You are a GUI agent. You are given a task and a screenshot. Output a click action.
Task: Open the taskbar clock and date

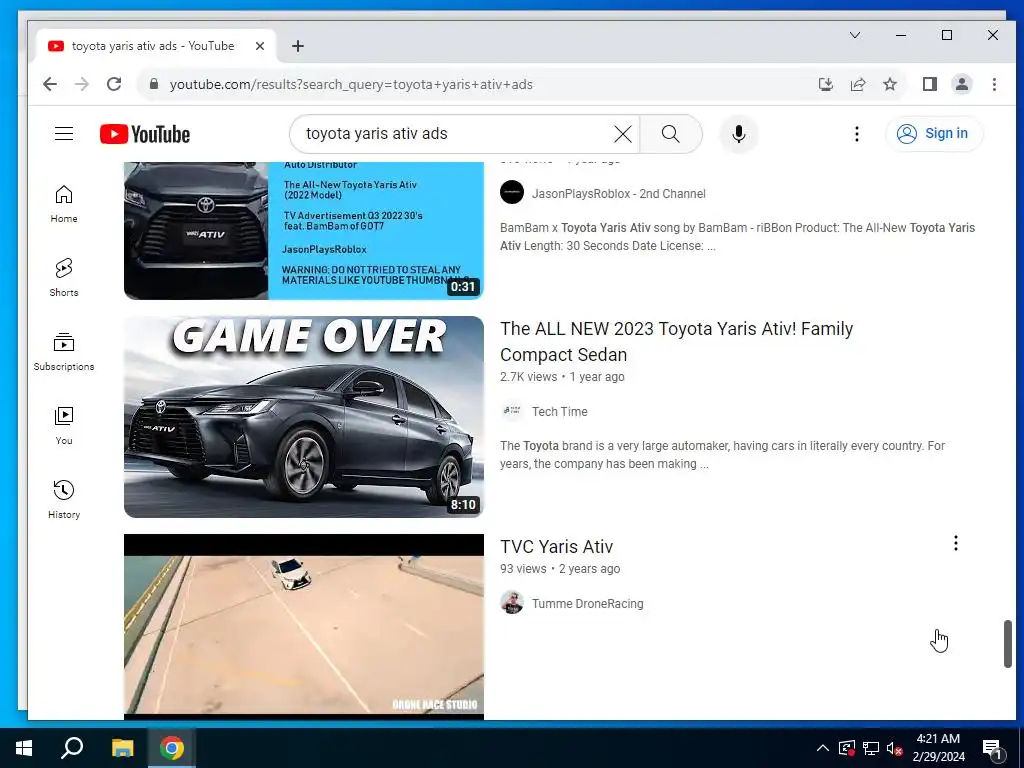click(x=938, y=748)
